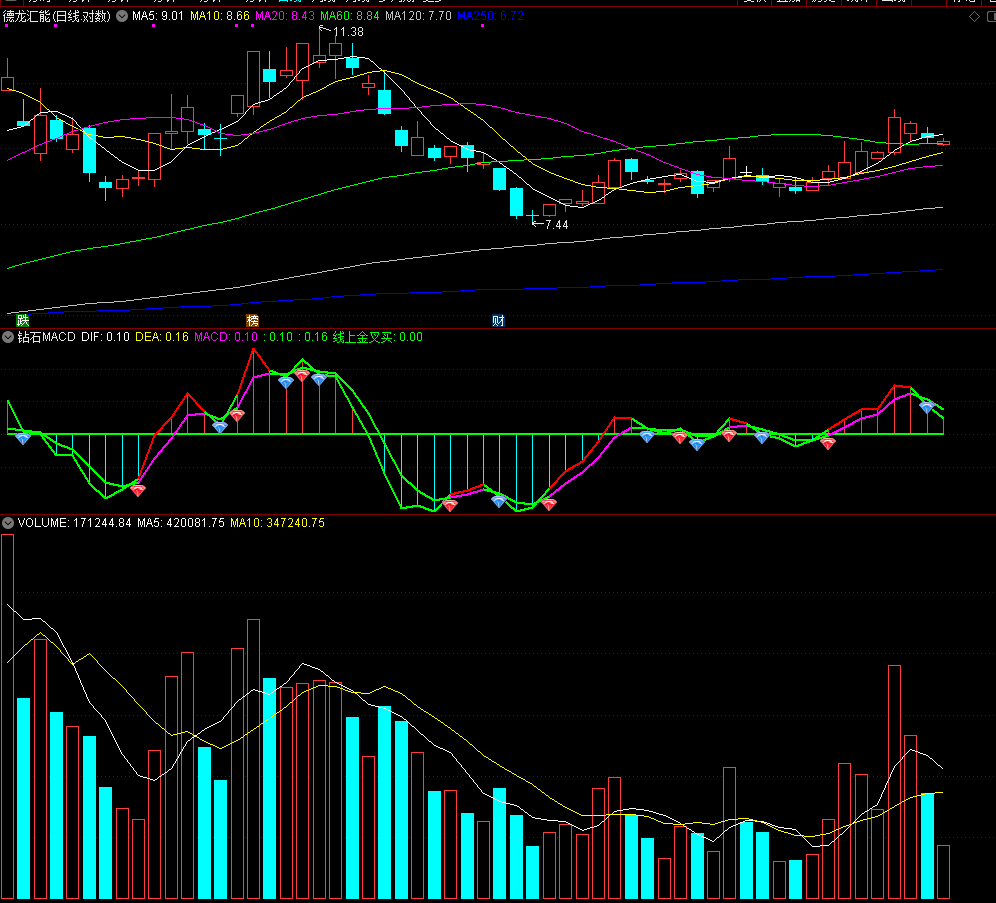Click the leftmost blue diamond MACD signal

[23, 438]
